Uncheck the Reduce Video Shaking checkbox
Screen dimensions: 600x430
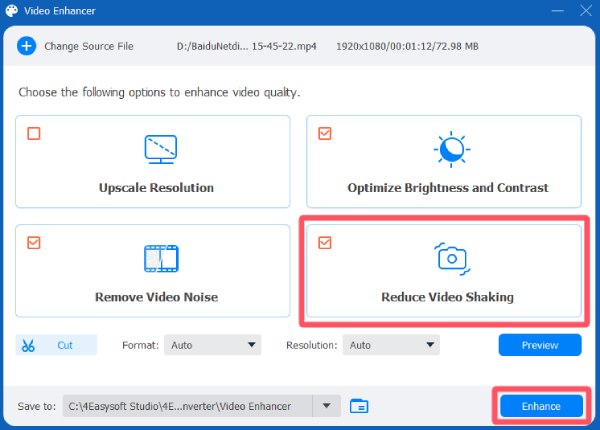point(325,243)
